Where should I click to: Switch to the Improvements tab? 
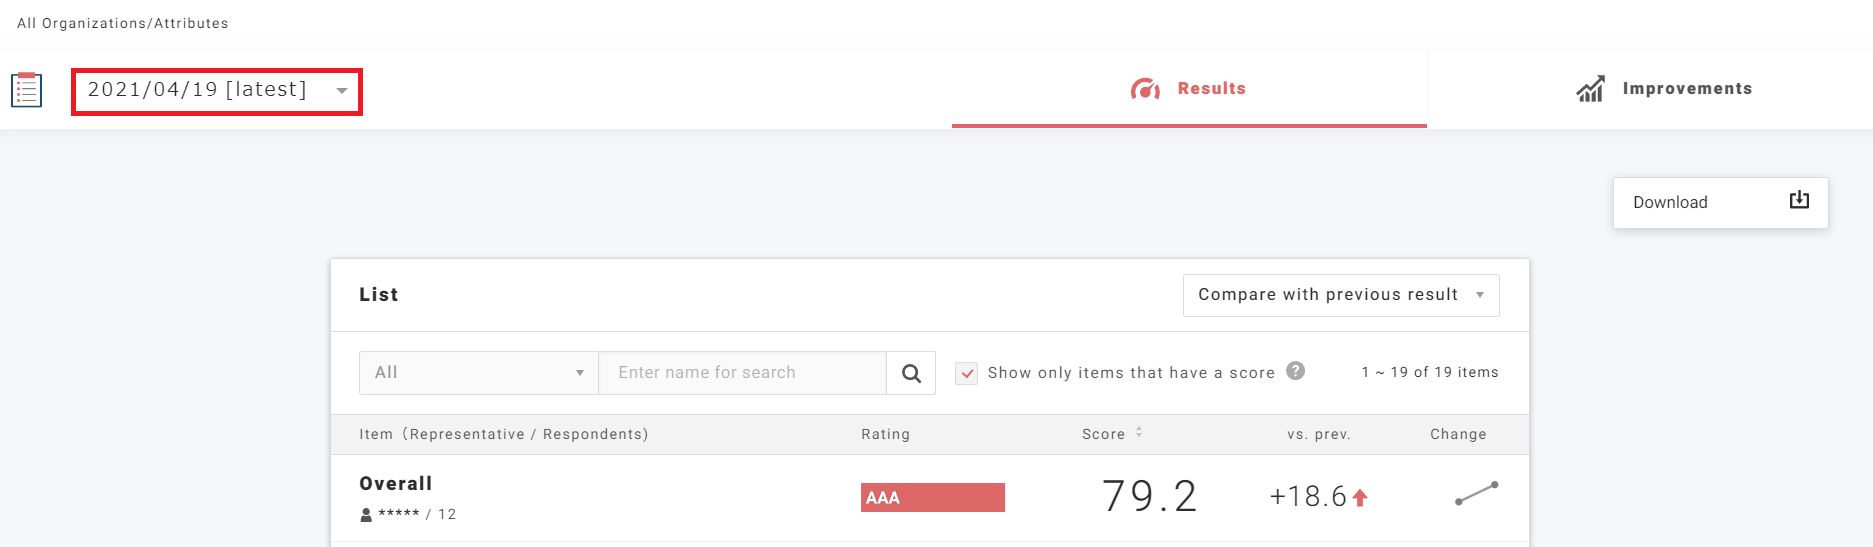pos(1665,89)
